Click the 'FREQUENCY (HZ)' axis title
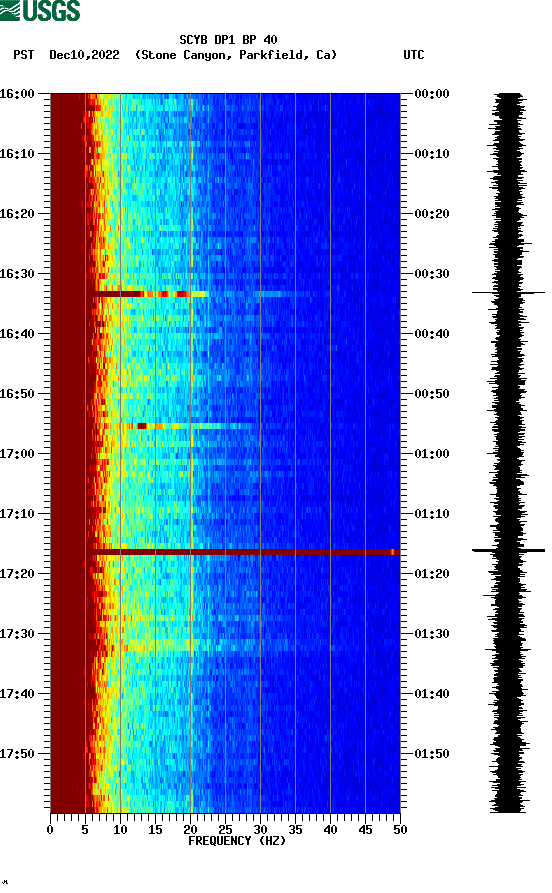 [237, 841]
